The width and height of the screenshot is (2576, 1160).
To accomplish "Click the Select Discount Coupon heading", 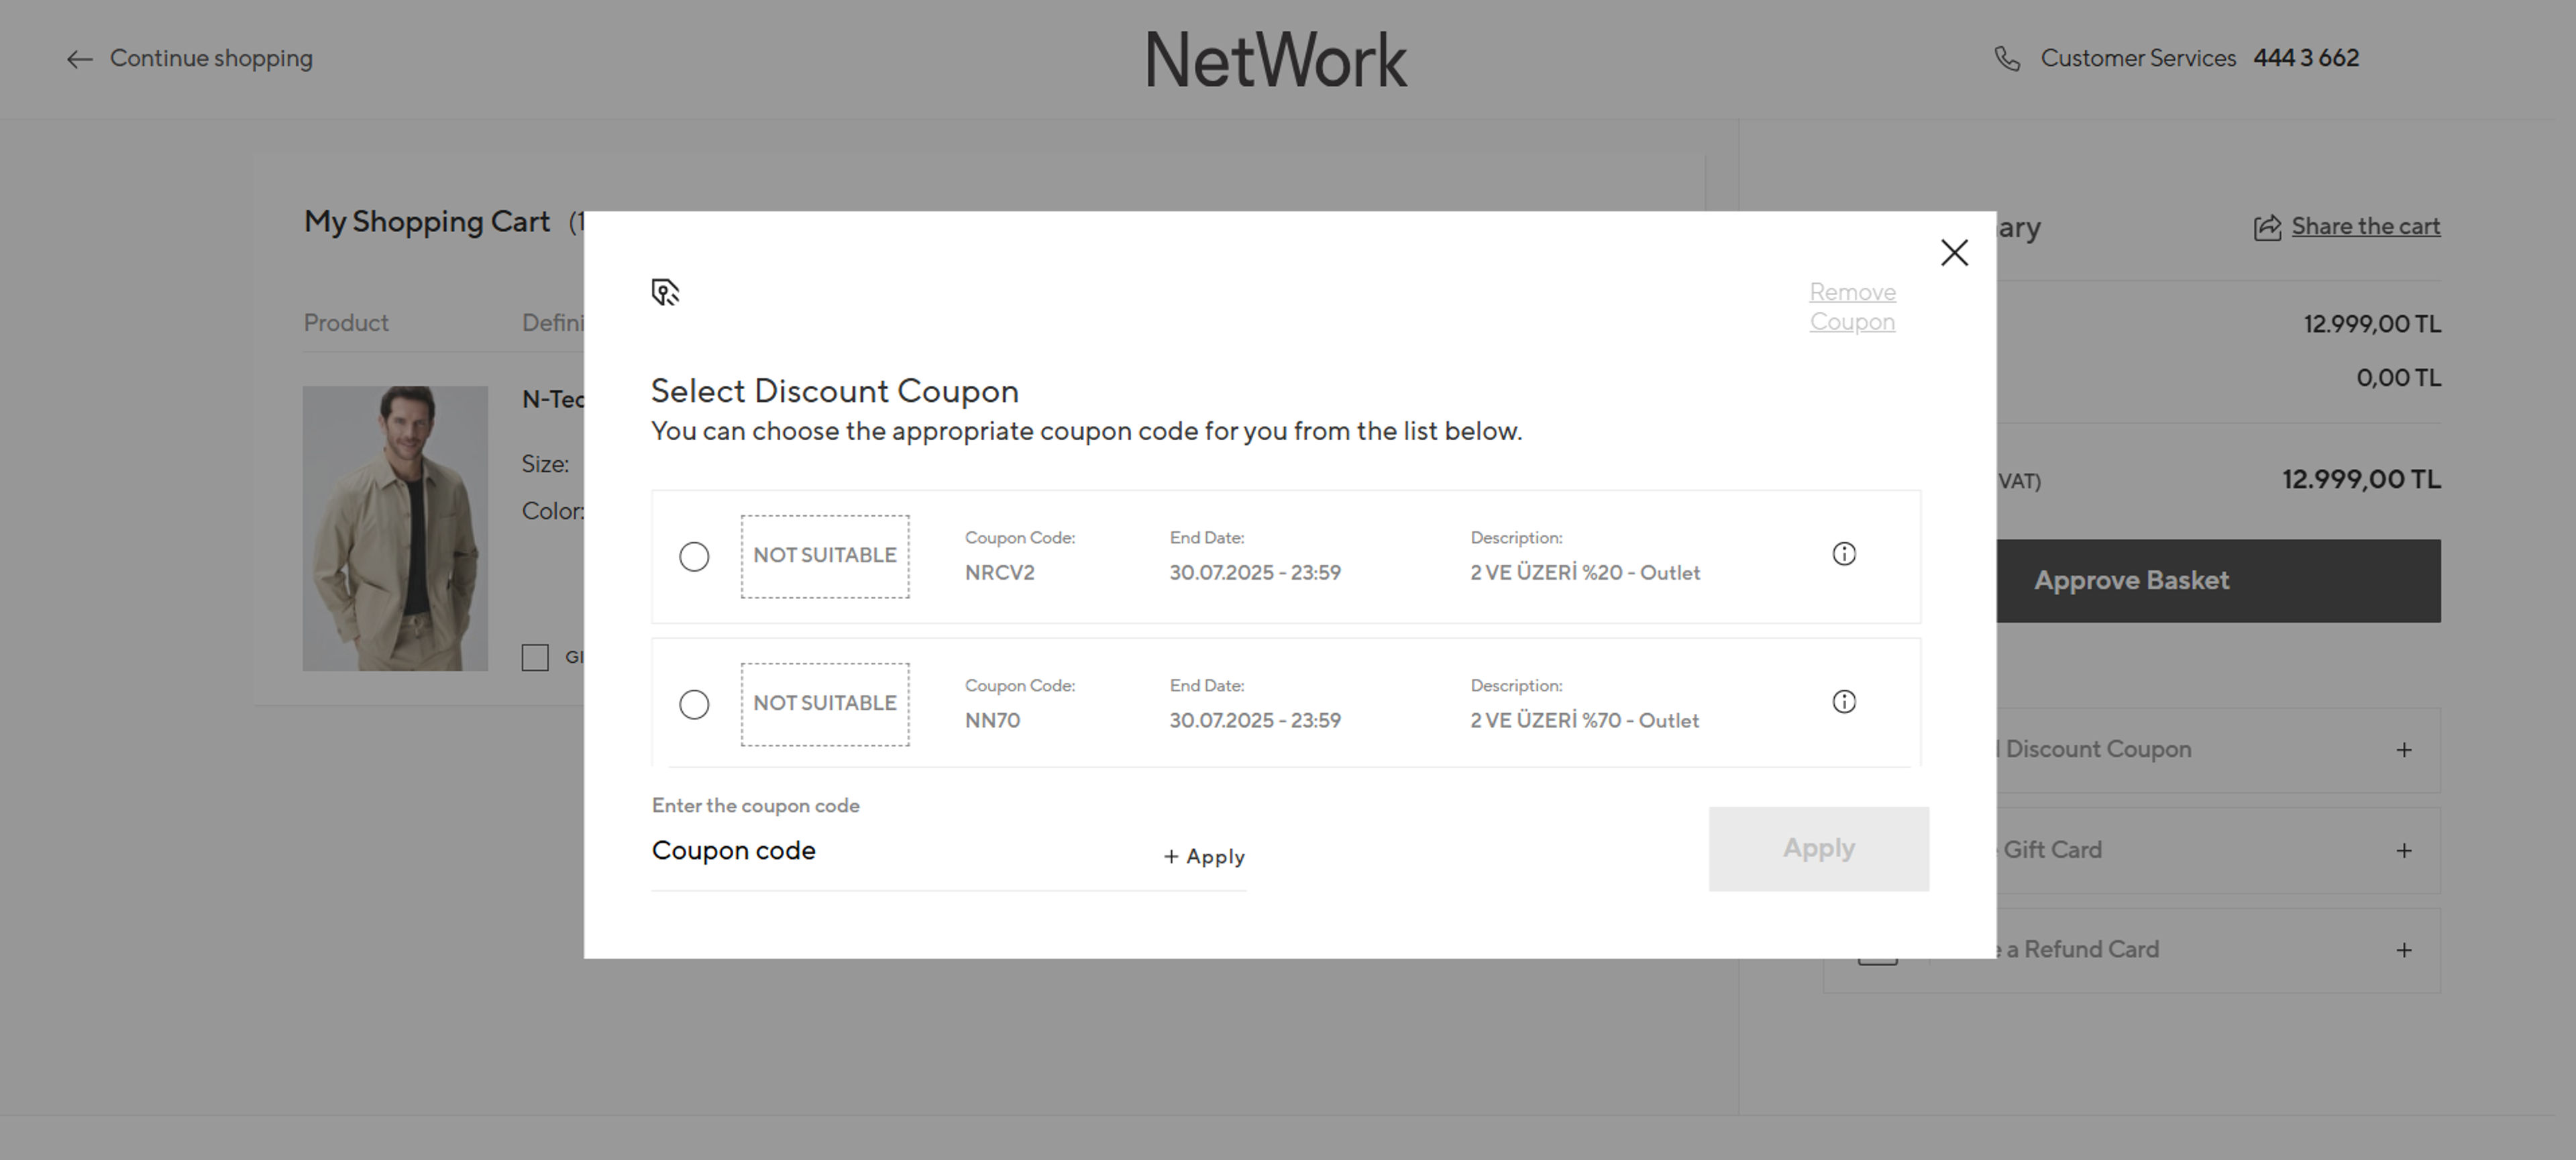I will [834, 391].
